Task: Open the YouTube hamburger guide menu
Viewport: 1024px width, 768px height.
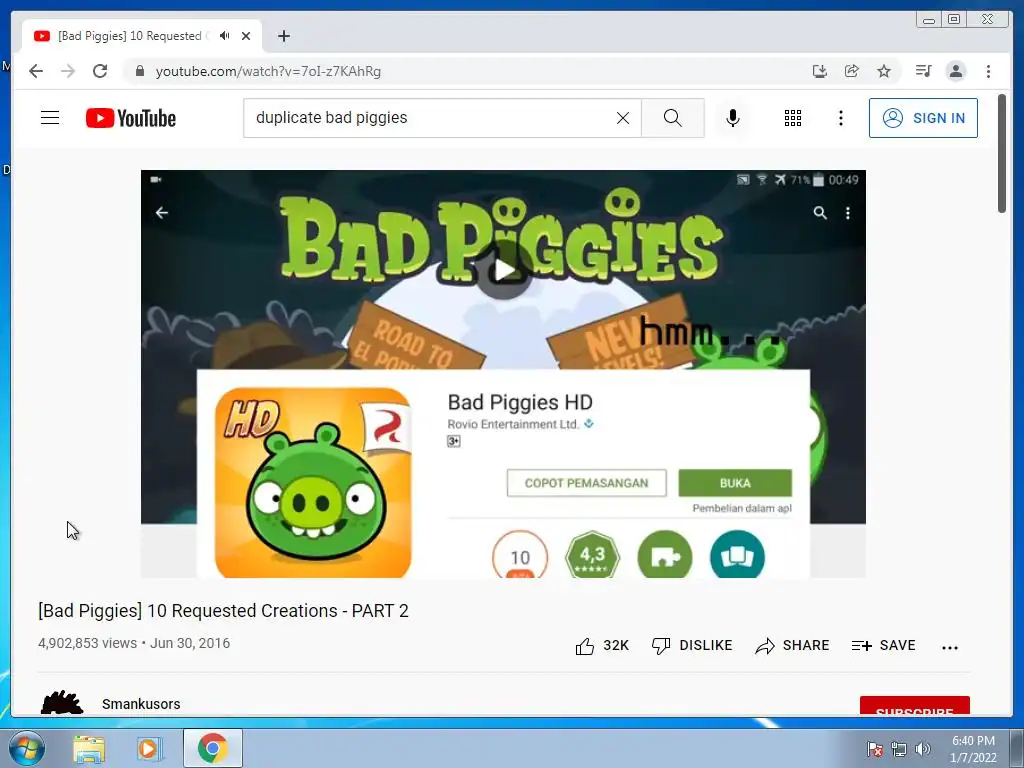Action: pos(50,118)
